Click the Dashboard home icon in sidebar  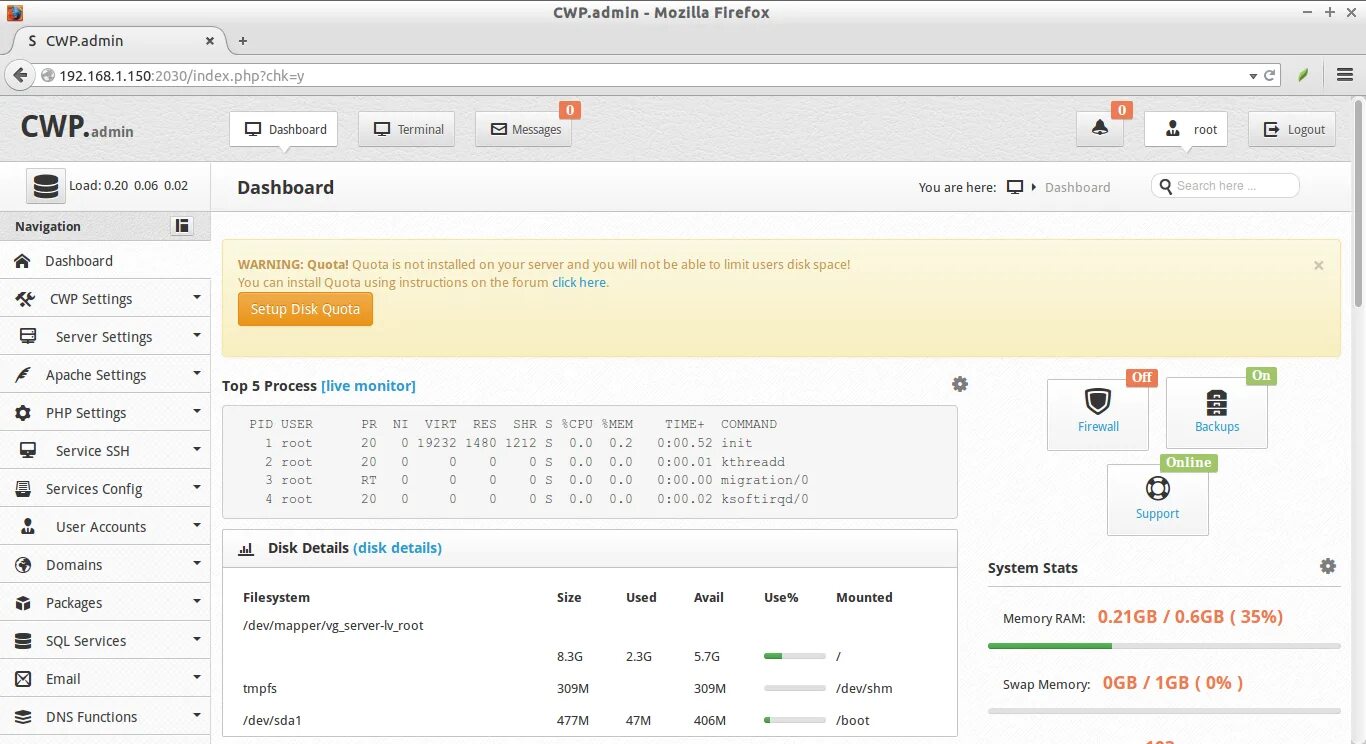tap(22, 261)
